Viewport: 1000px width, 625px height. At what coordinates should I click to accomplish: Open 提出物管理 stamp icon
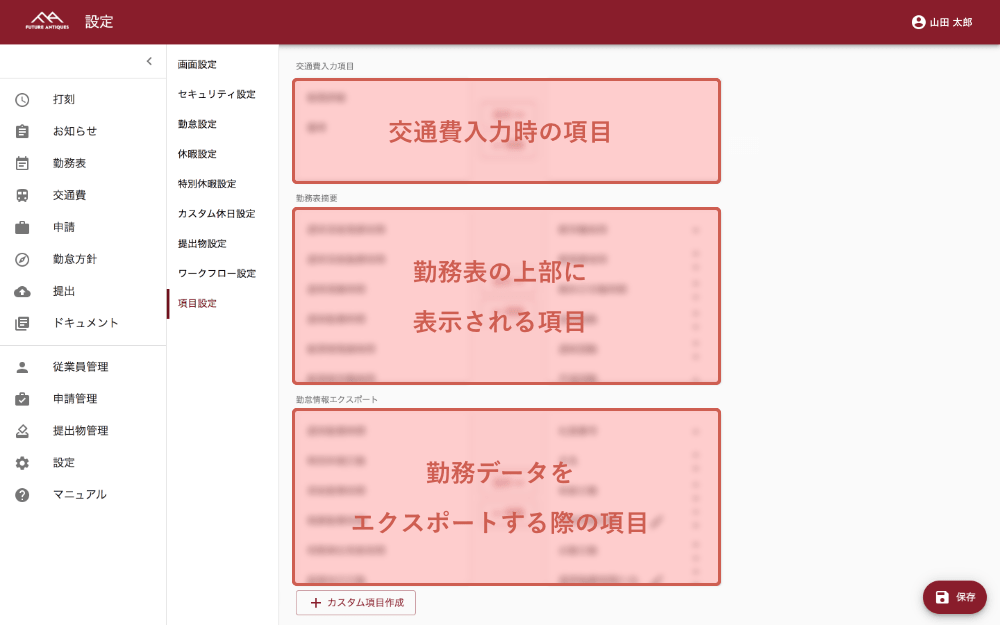(x=22, y=431)
